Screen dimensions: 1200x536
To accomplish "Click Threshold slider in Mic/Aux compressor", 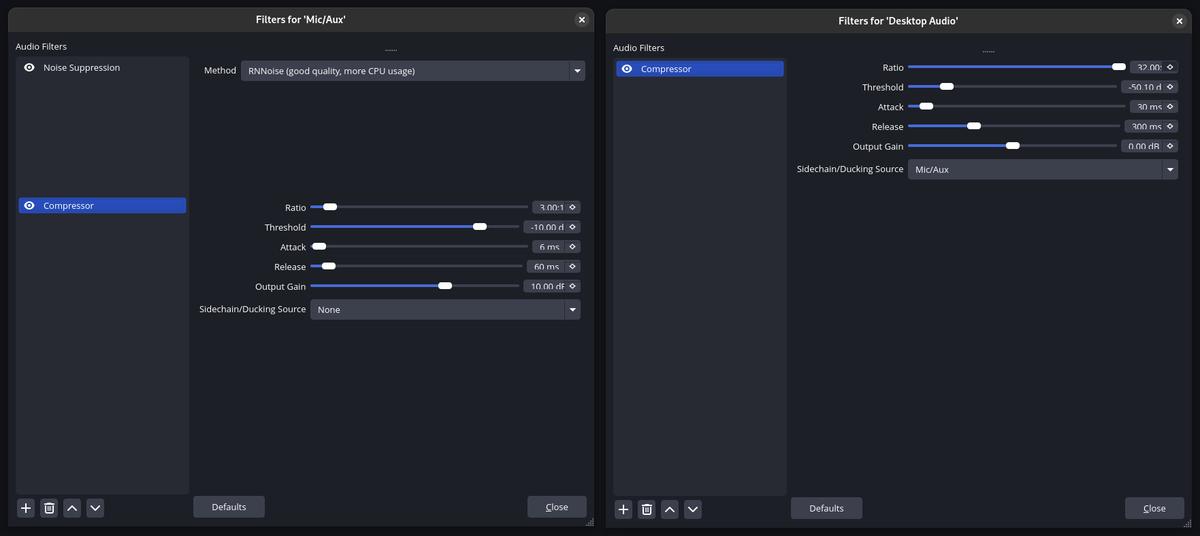I will pos(415,227).
